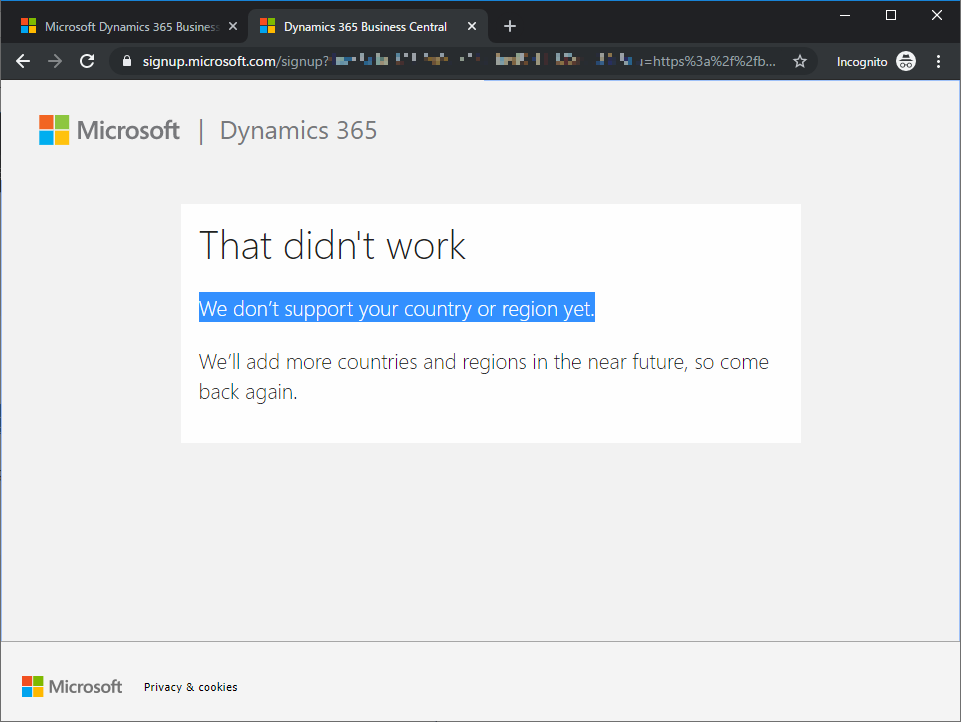Close the Microsoft Dynamics 365 Business tab
961x722 pixels.
(x=232, y=27)
